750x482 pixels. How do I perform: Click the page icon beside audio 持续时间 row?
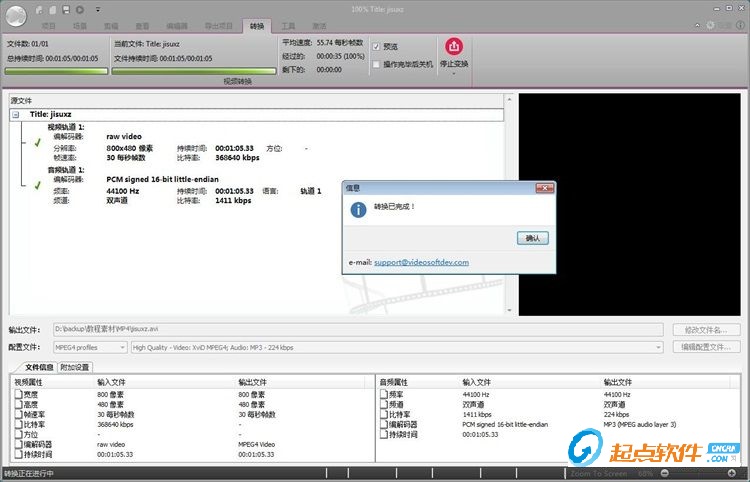pyautogui.click(x=384, y=435)
